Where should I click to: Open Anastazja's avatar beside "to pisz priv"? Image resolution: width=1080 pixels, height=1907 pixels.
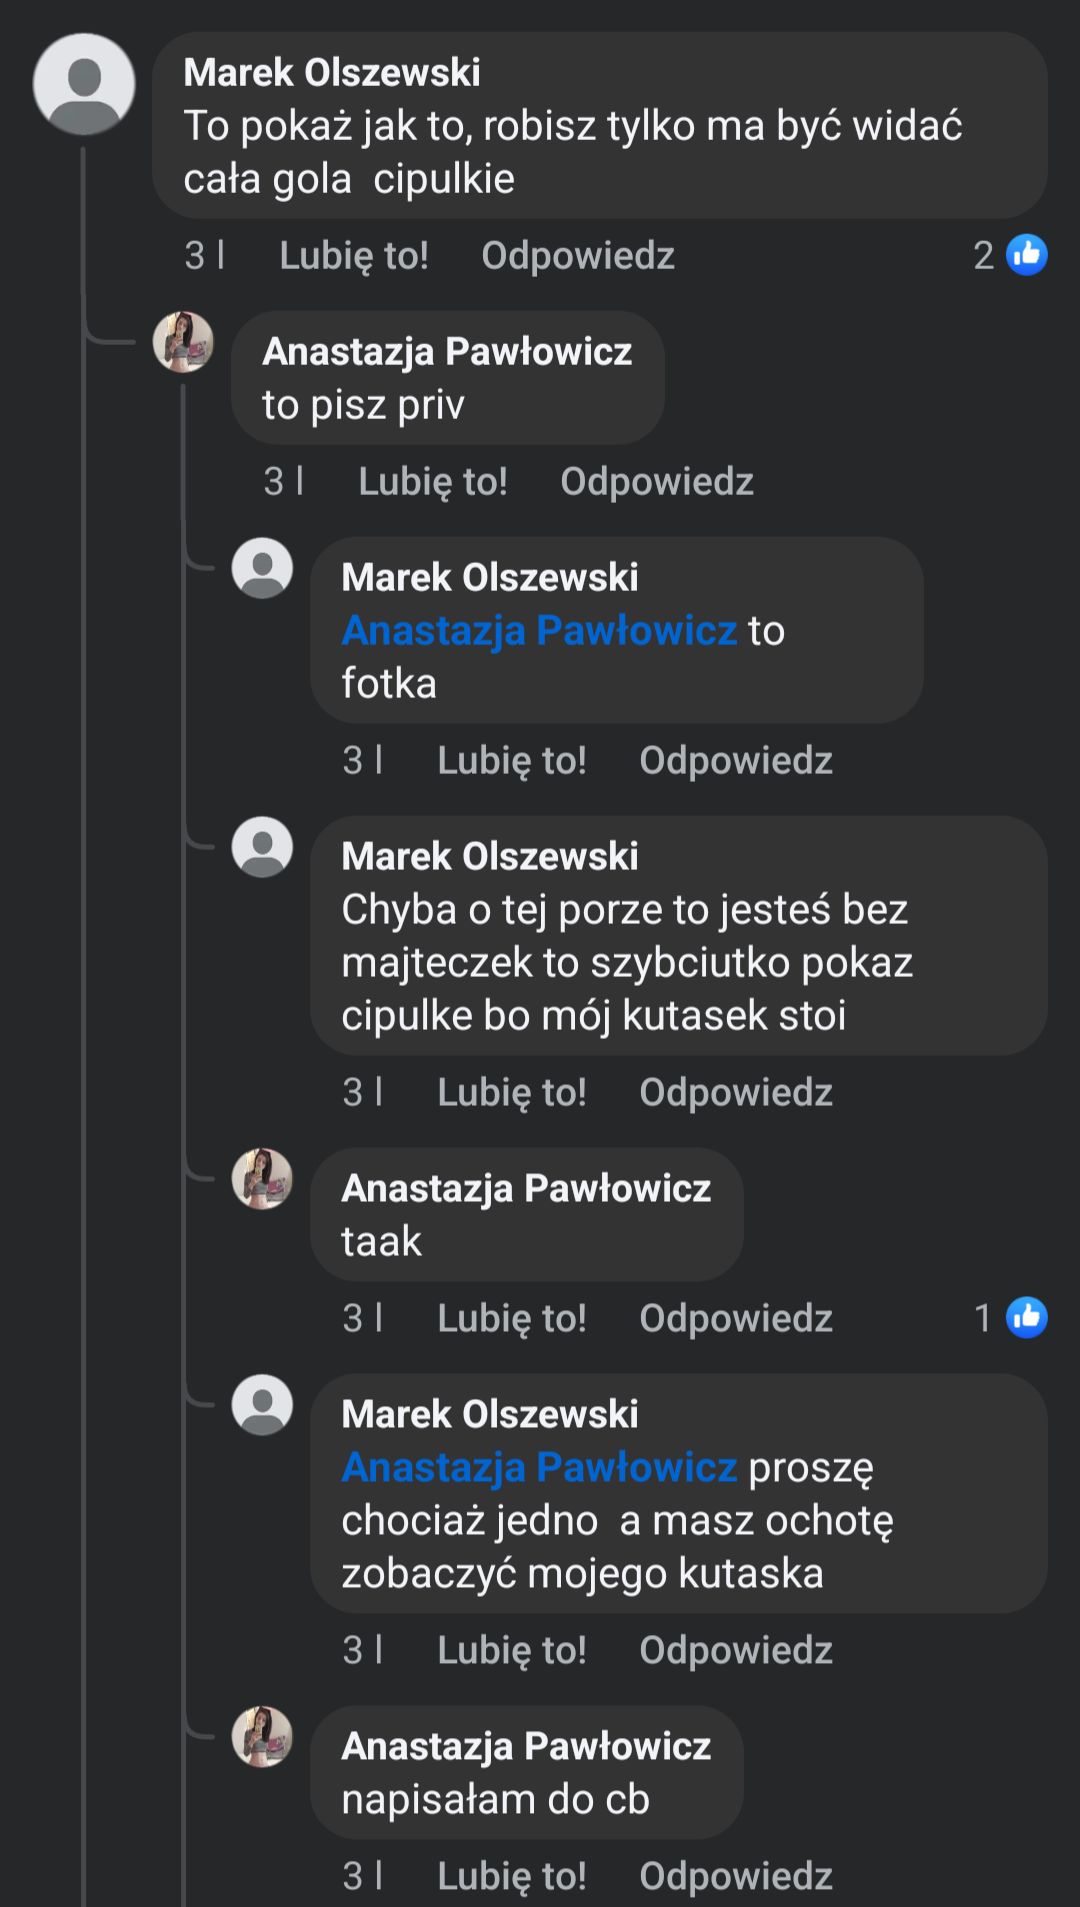(x=183, y=342)
